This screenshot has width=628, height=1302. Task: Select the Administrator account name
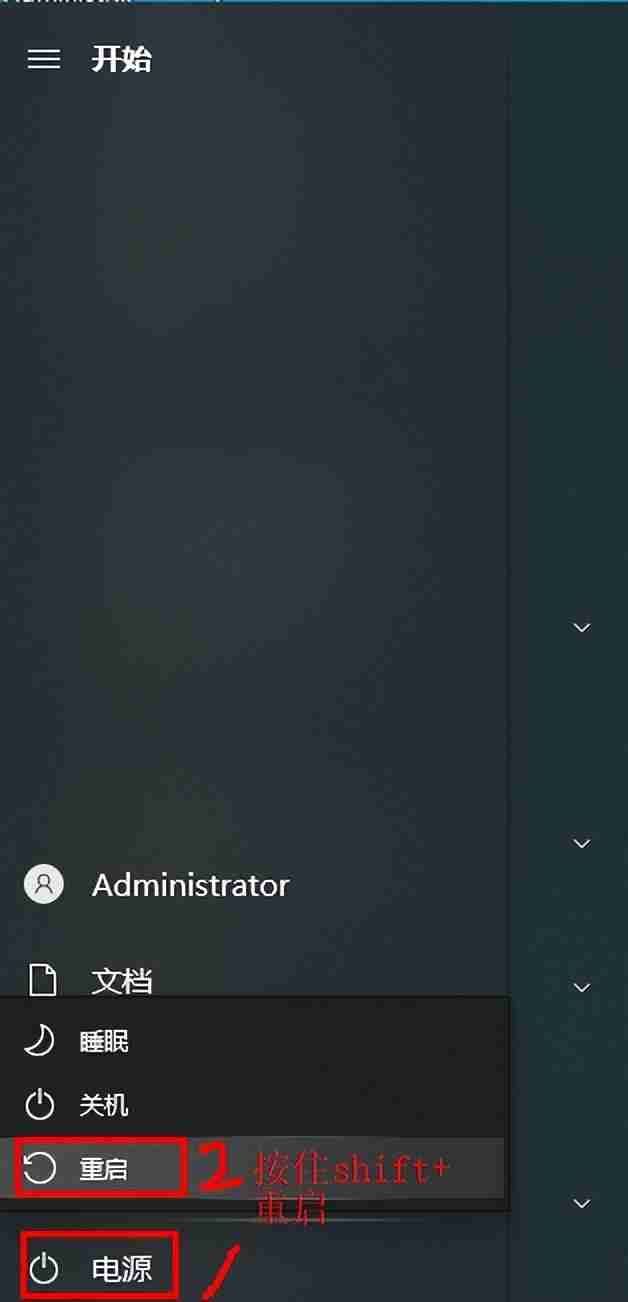coord(190,885)
